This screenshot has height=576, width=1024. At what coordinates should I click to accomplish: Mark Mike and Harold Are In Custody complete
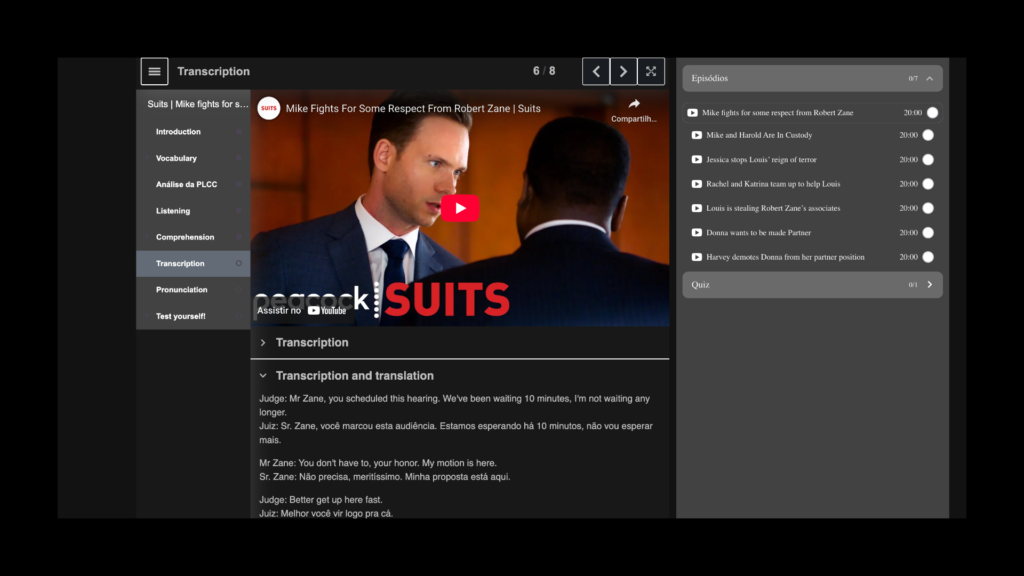point(928,135)
